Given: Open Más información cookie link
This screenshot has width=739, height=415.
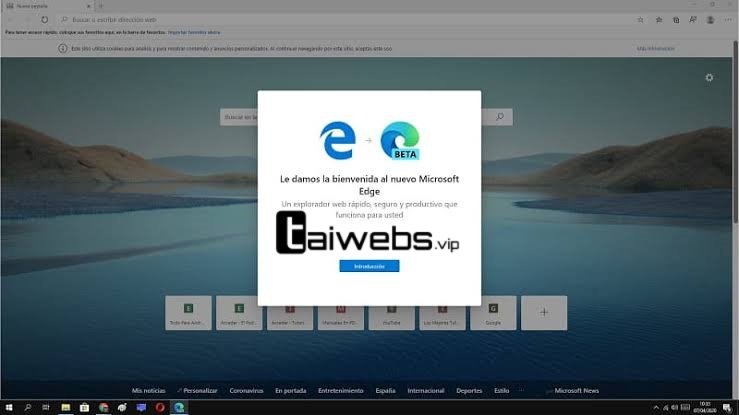Looking at the screenshot, I should click(656, 49).
